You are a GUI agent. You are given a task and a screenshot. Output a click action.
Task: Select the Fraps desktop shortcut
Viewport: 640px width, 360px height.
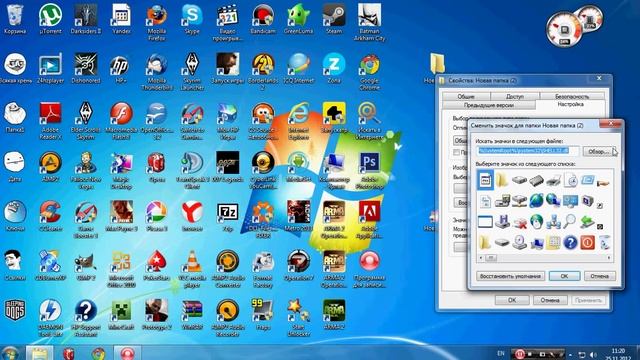(263, 315)
